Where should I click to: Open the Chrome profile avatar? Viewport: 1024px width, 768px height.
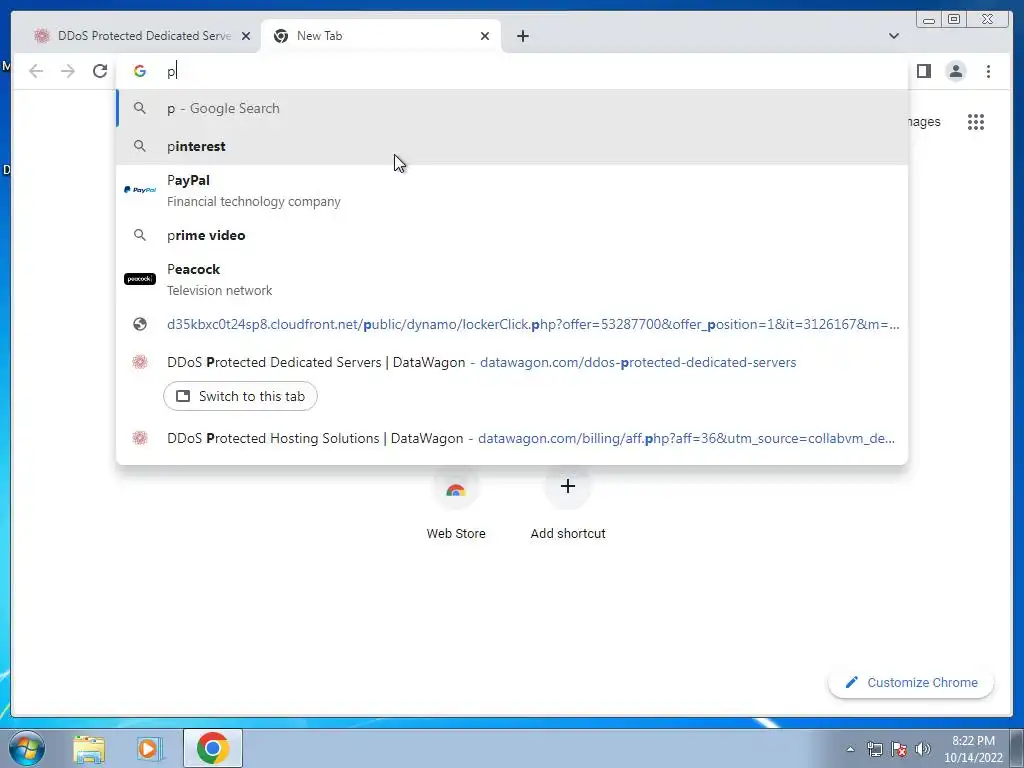[x=955, y=71]
